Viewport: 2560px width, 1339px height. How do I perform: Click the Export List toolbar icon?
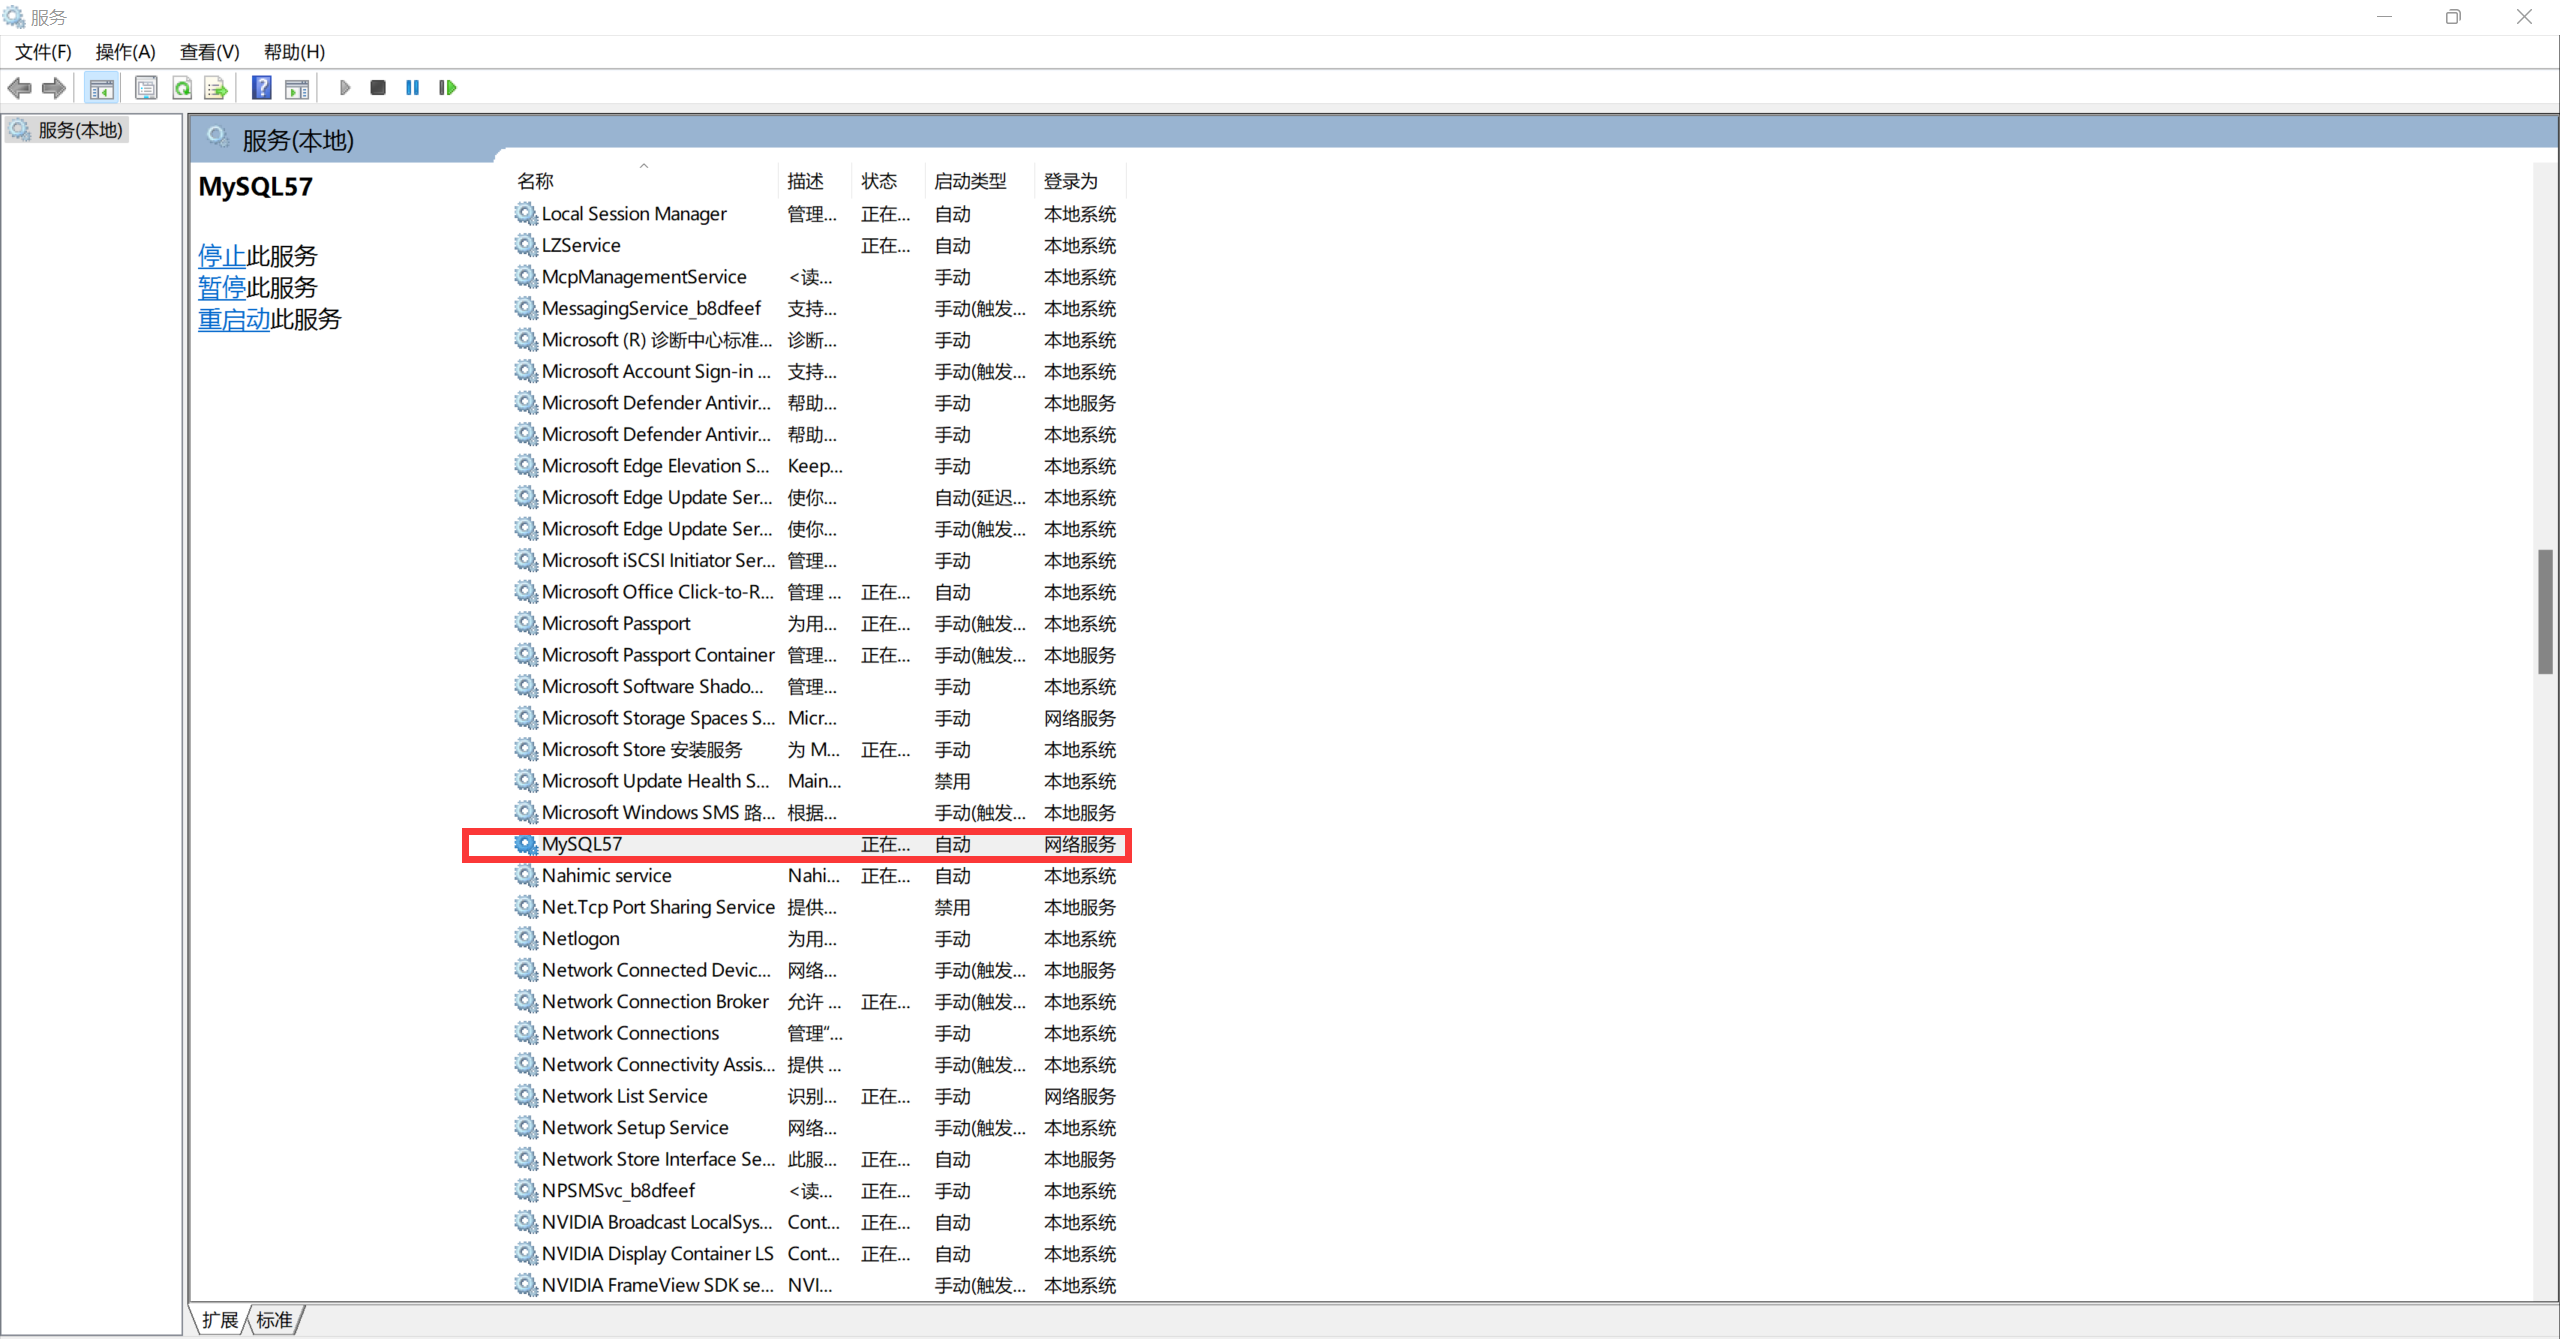(216, 88)
